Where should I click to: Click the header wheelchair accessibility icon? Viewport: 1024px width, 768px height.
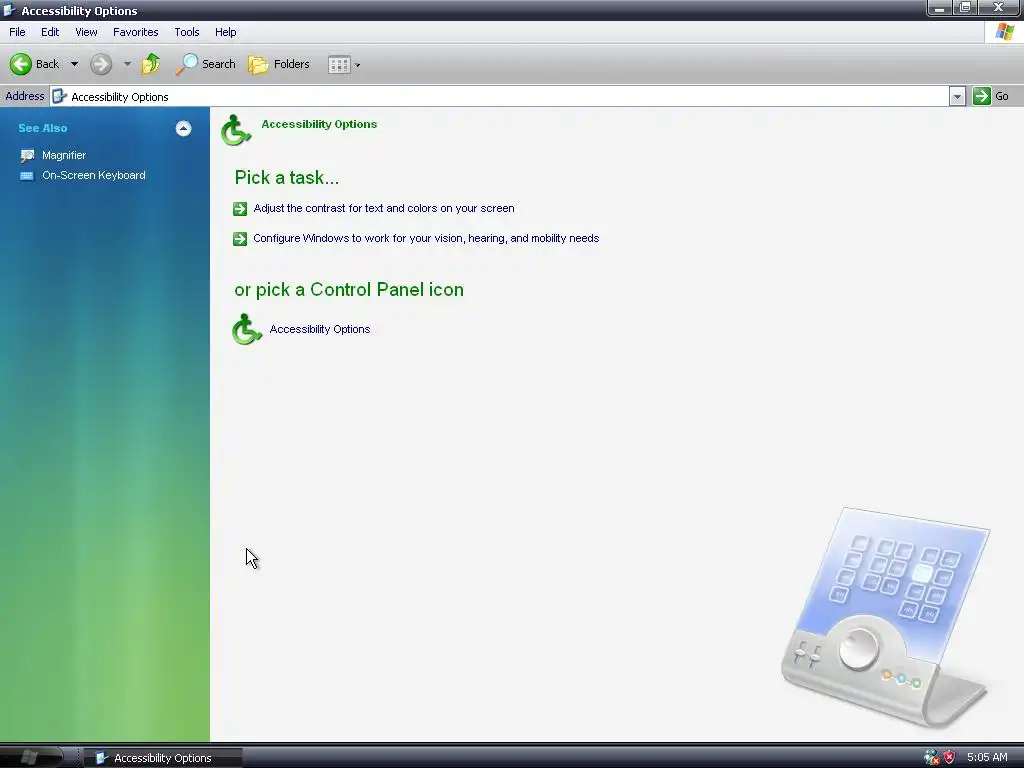pyautogui.click(x=236, y=130)
